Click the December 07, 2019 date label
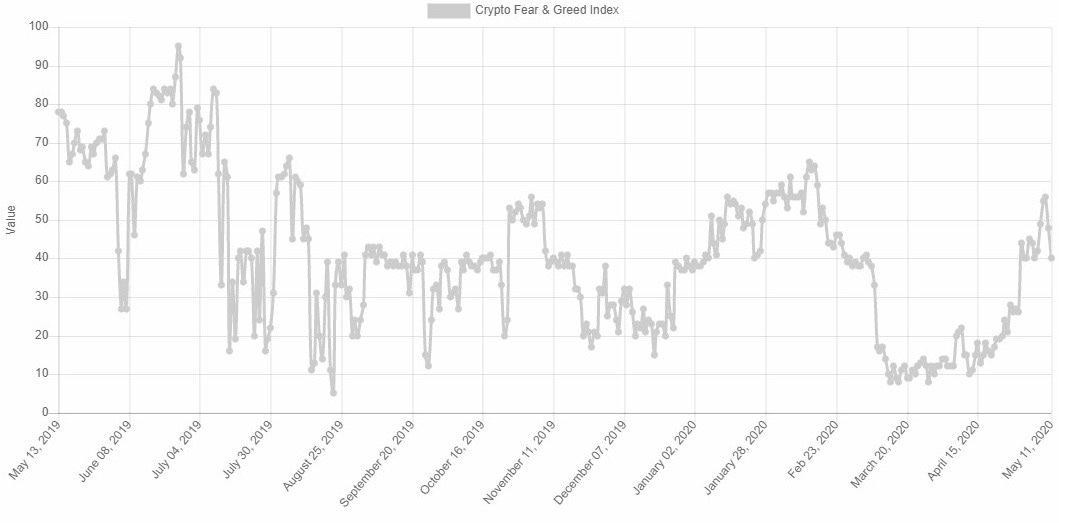 590,461
